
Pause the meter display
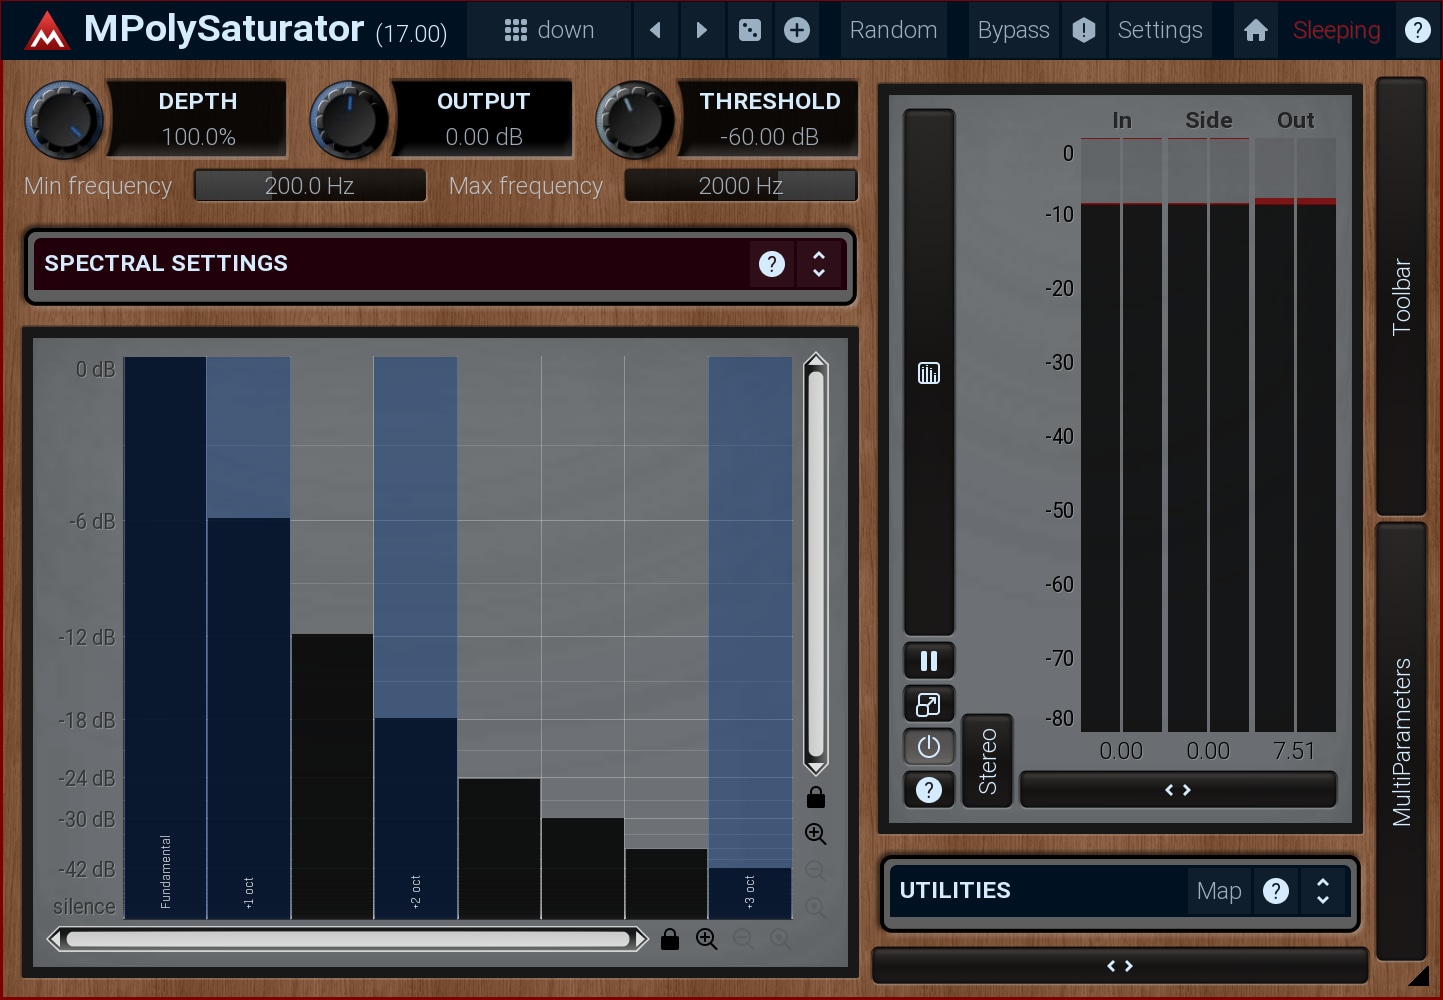[928, 661]
